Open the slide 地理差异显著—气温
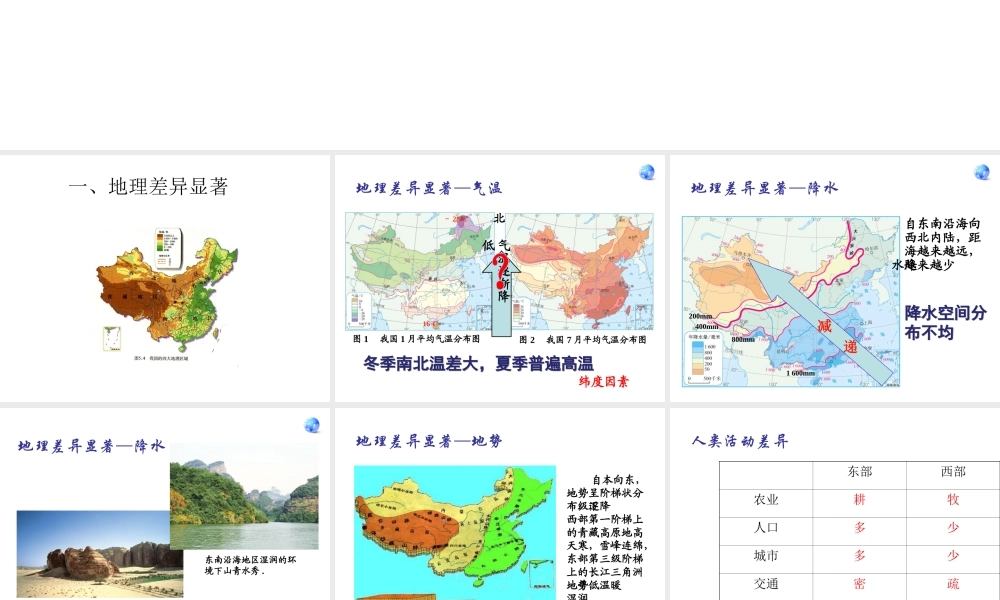Screen dimensions: 1000x600 499,278
